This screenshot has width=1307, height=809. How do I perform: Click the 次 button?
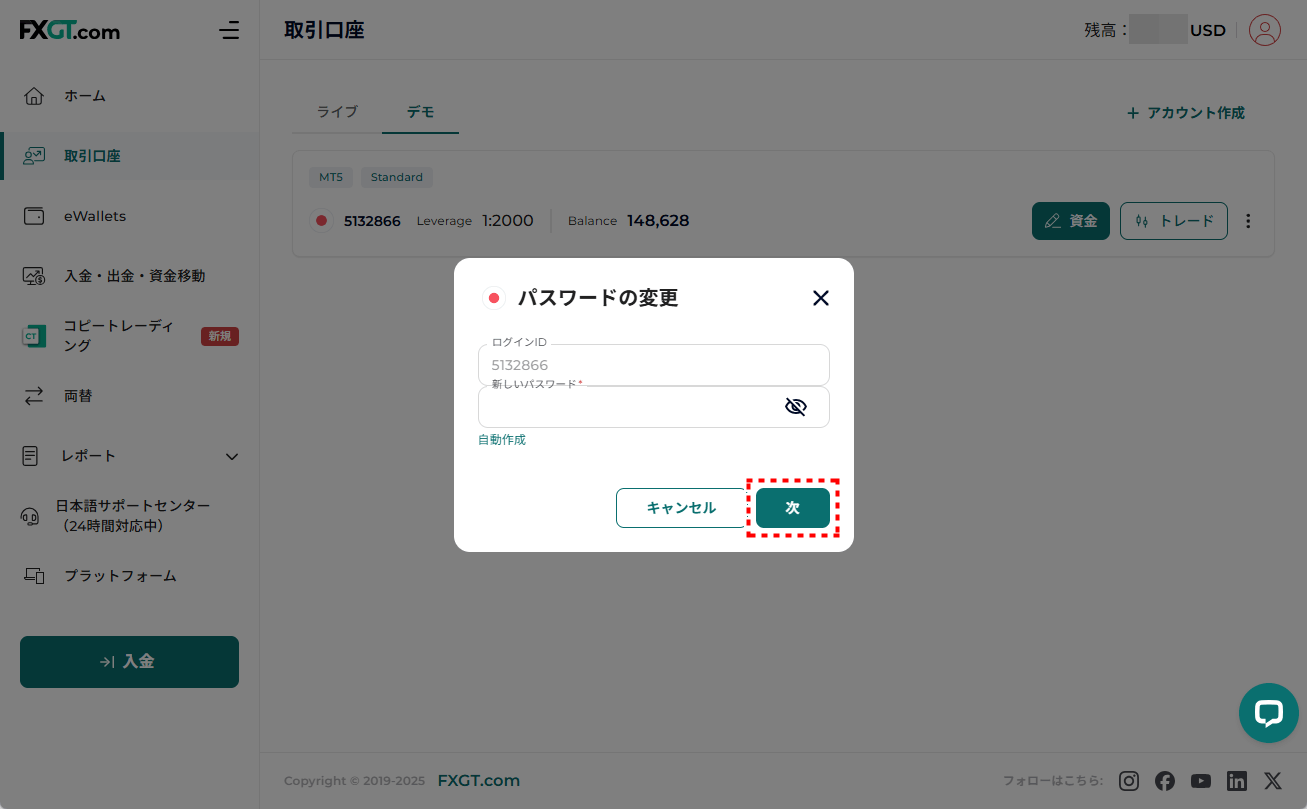click(x=792, y=508)
